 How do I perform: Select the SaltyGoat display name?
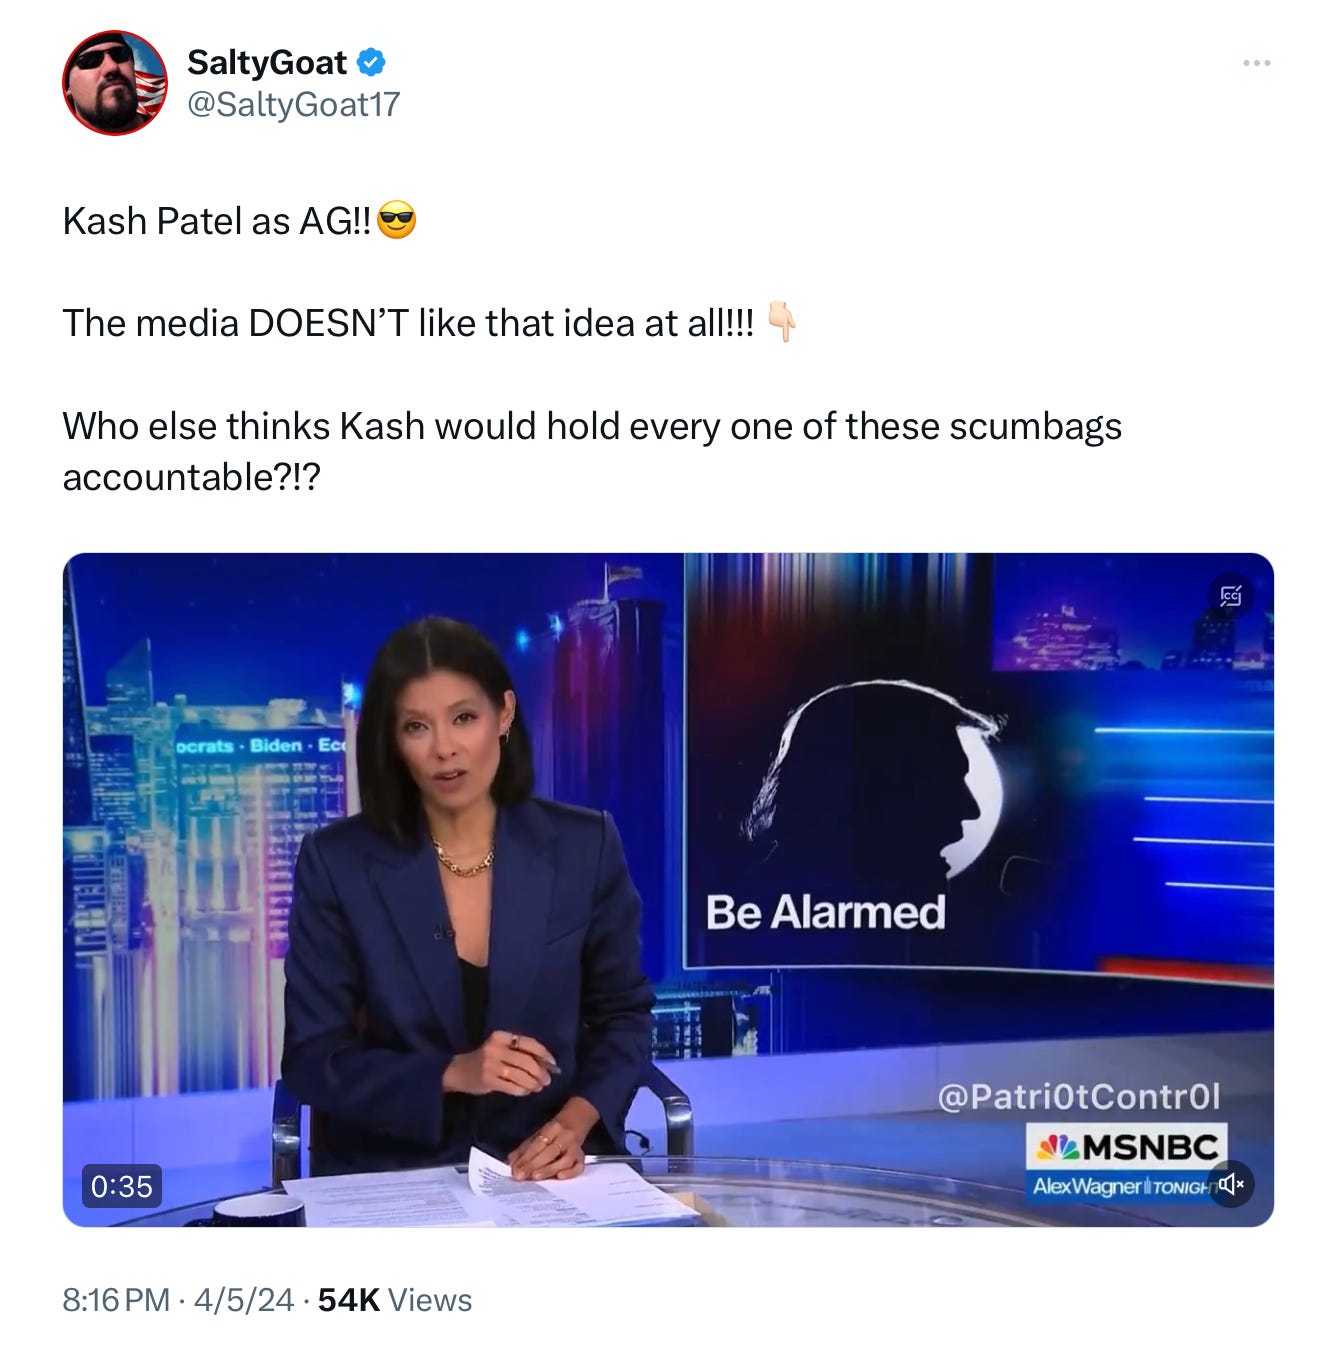click(267, 62)
